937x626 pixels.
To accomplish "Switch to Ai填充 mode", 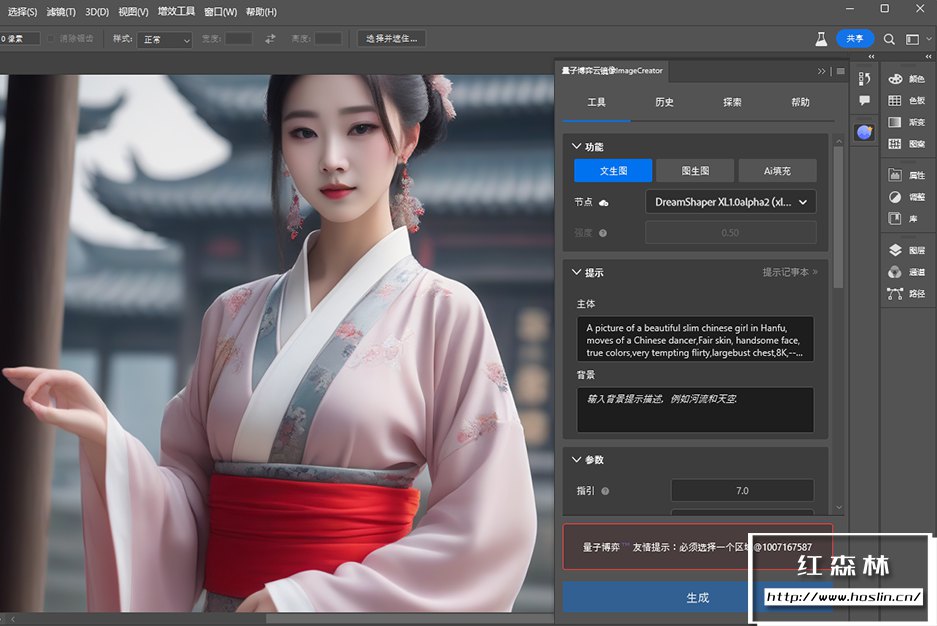I will coord(777,171).
